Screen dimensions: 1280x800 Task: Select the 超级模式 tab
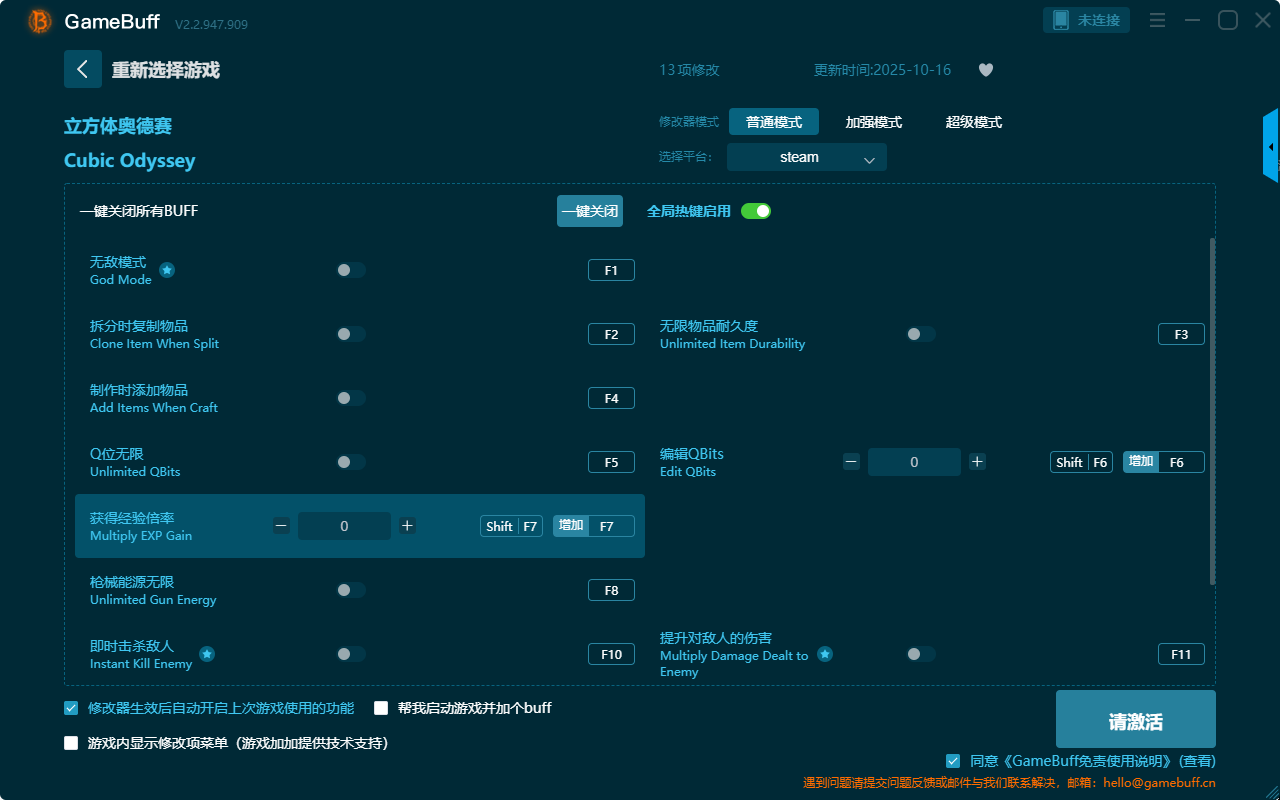[x=973, y=122]
